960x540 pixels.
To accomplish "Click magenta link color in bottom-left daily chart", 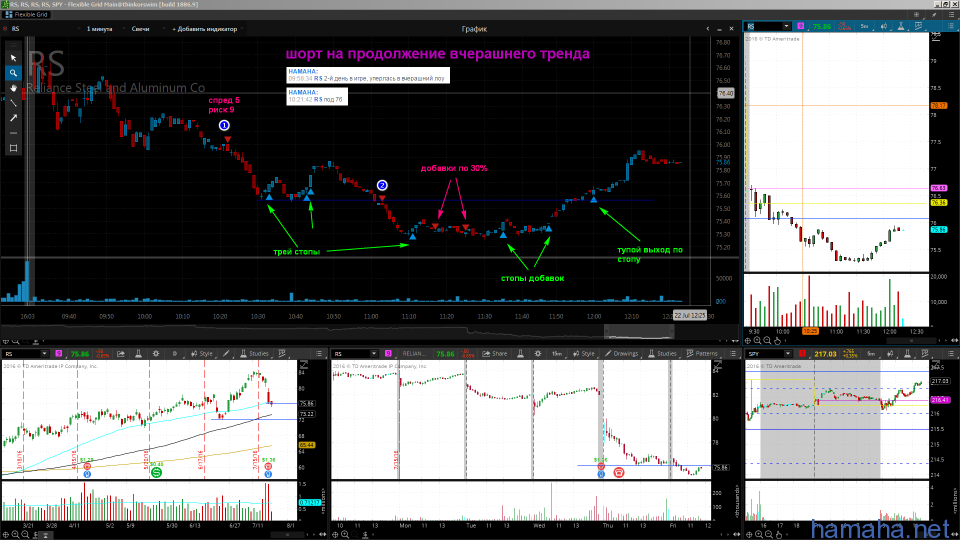I will click(x=59, y=354).
